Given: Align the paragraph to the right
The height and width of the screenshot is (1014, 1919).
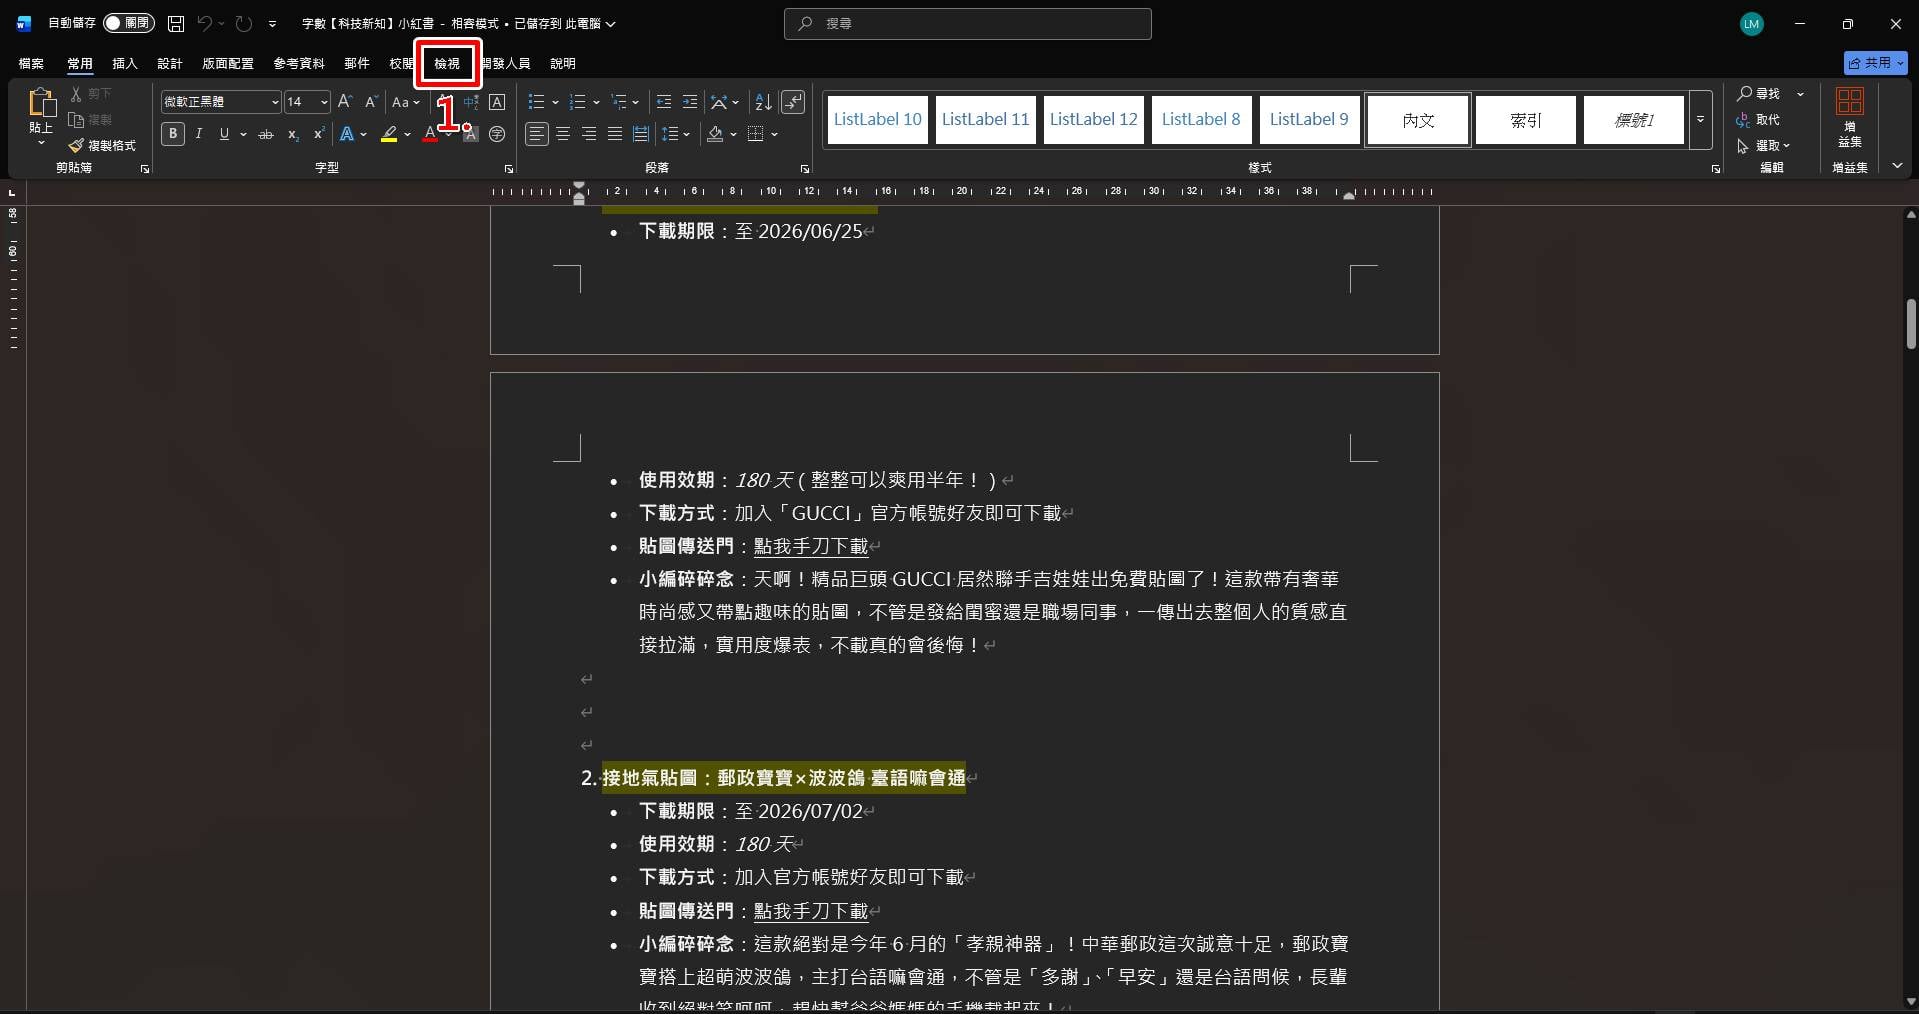Looking at the screenshot, I should [589, 134].
